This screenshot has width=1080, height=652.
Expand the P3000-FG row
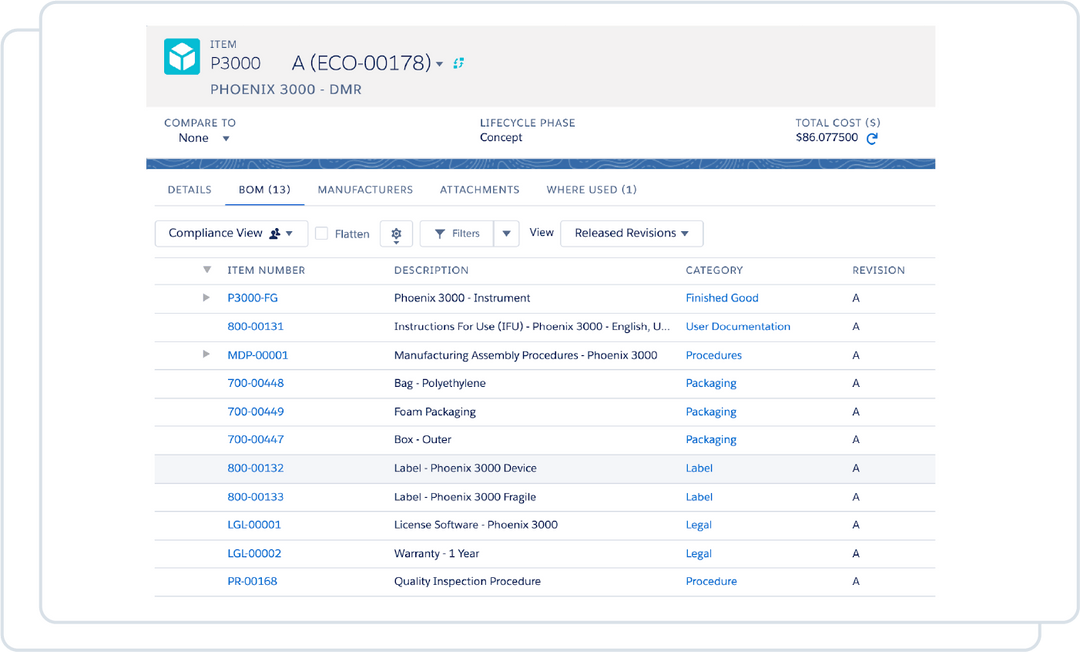click(x=206, y=297)
